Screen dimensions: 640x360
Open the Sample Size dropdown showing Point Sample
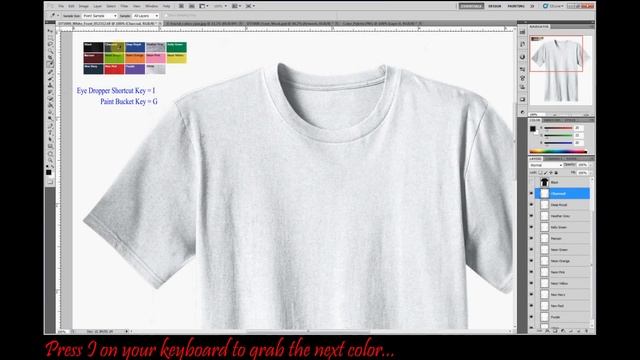(x=100, y=16)
